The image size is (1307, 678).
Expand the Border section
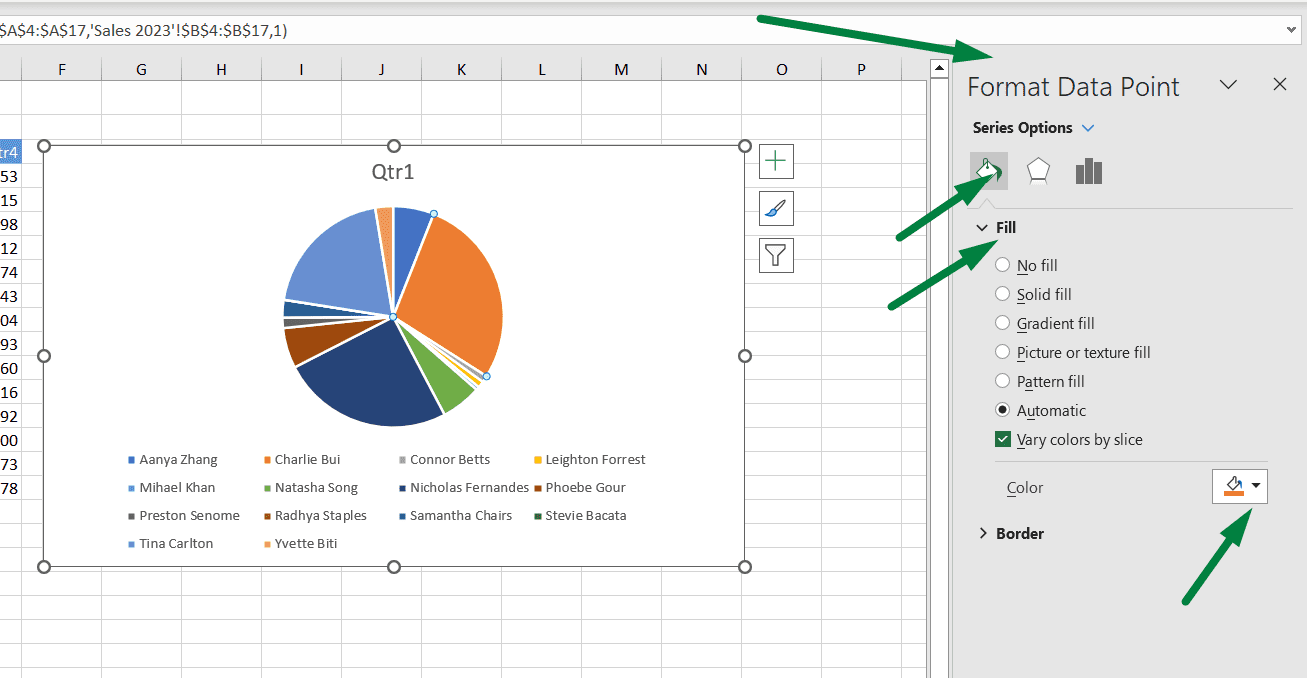click(x=983, y=533)
